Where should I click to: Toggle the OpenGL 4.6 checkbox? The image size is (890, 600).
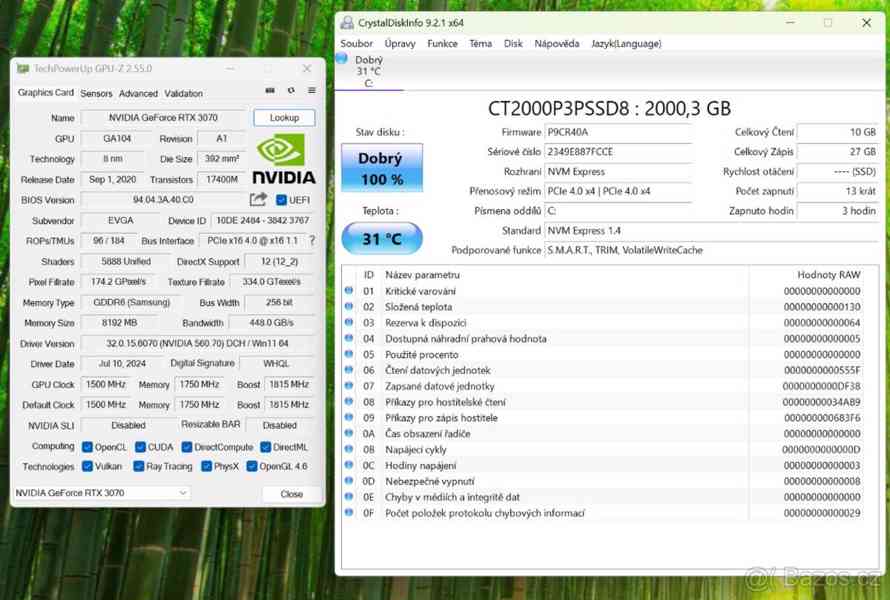click(252, 466)
